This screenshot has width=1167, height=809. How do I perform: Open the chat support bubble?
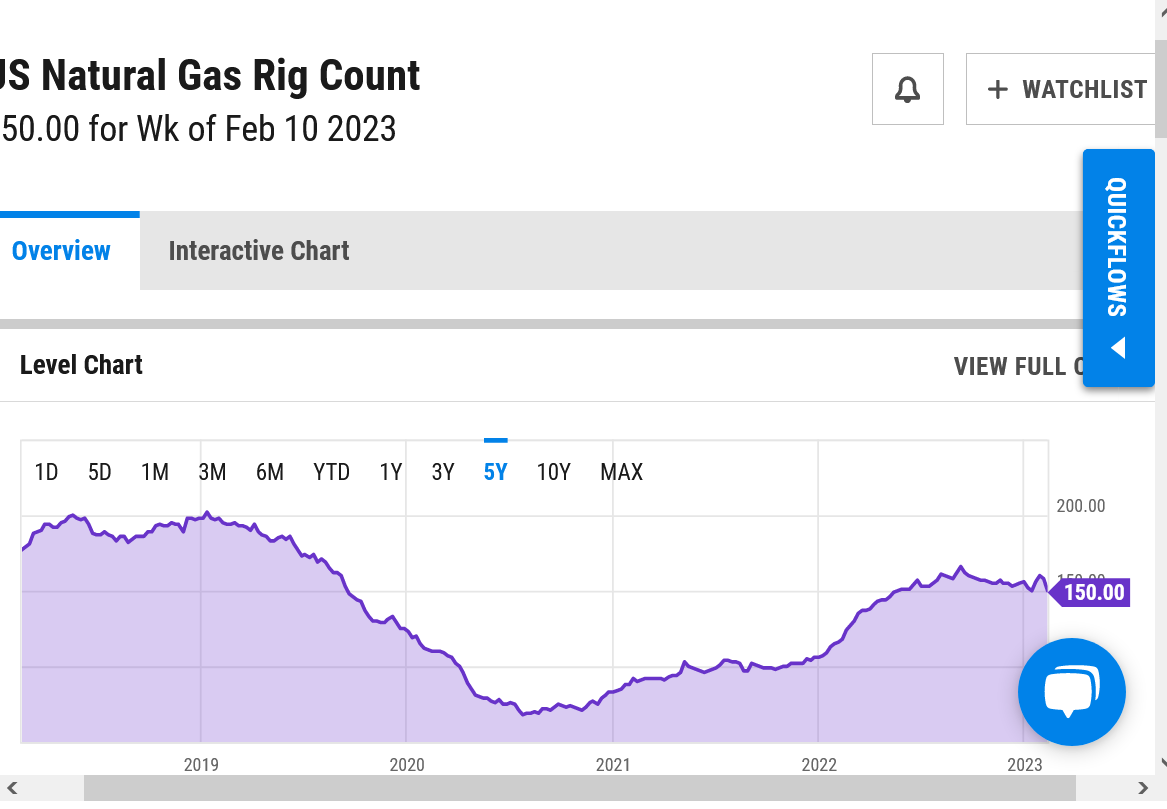click(1071, 692)
